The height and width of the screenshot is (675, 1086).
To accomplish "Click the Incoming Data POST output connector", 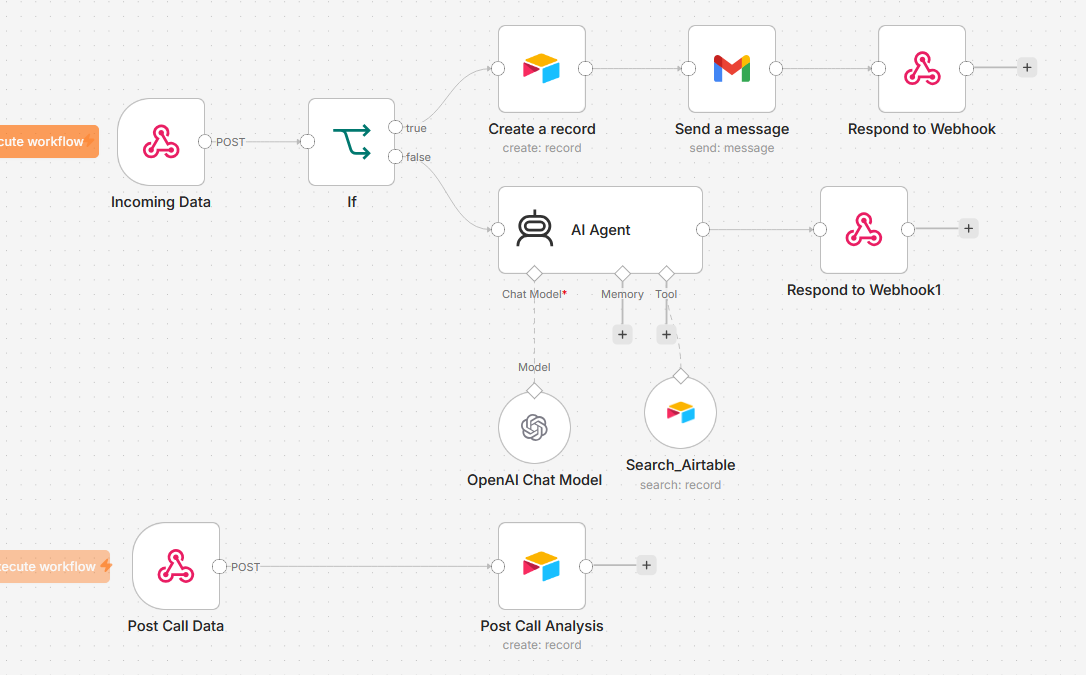I will pos(205,142).
